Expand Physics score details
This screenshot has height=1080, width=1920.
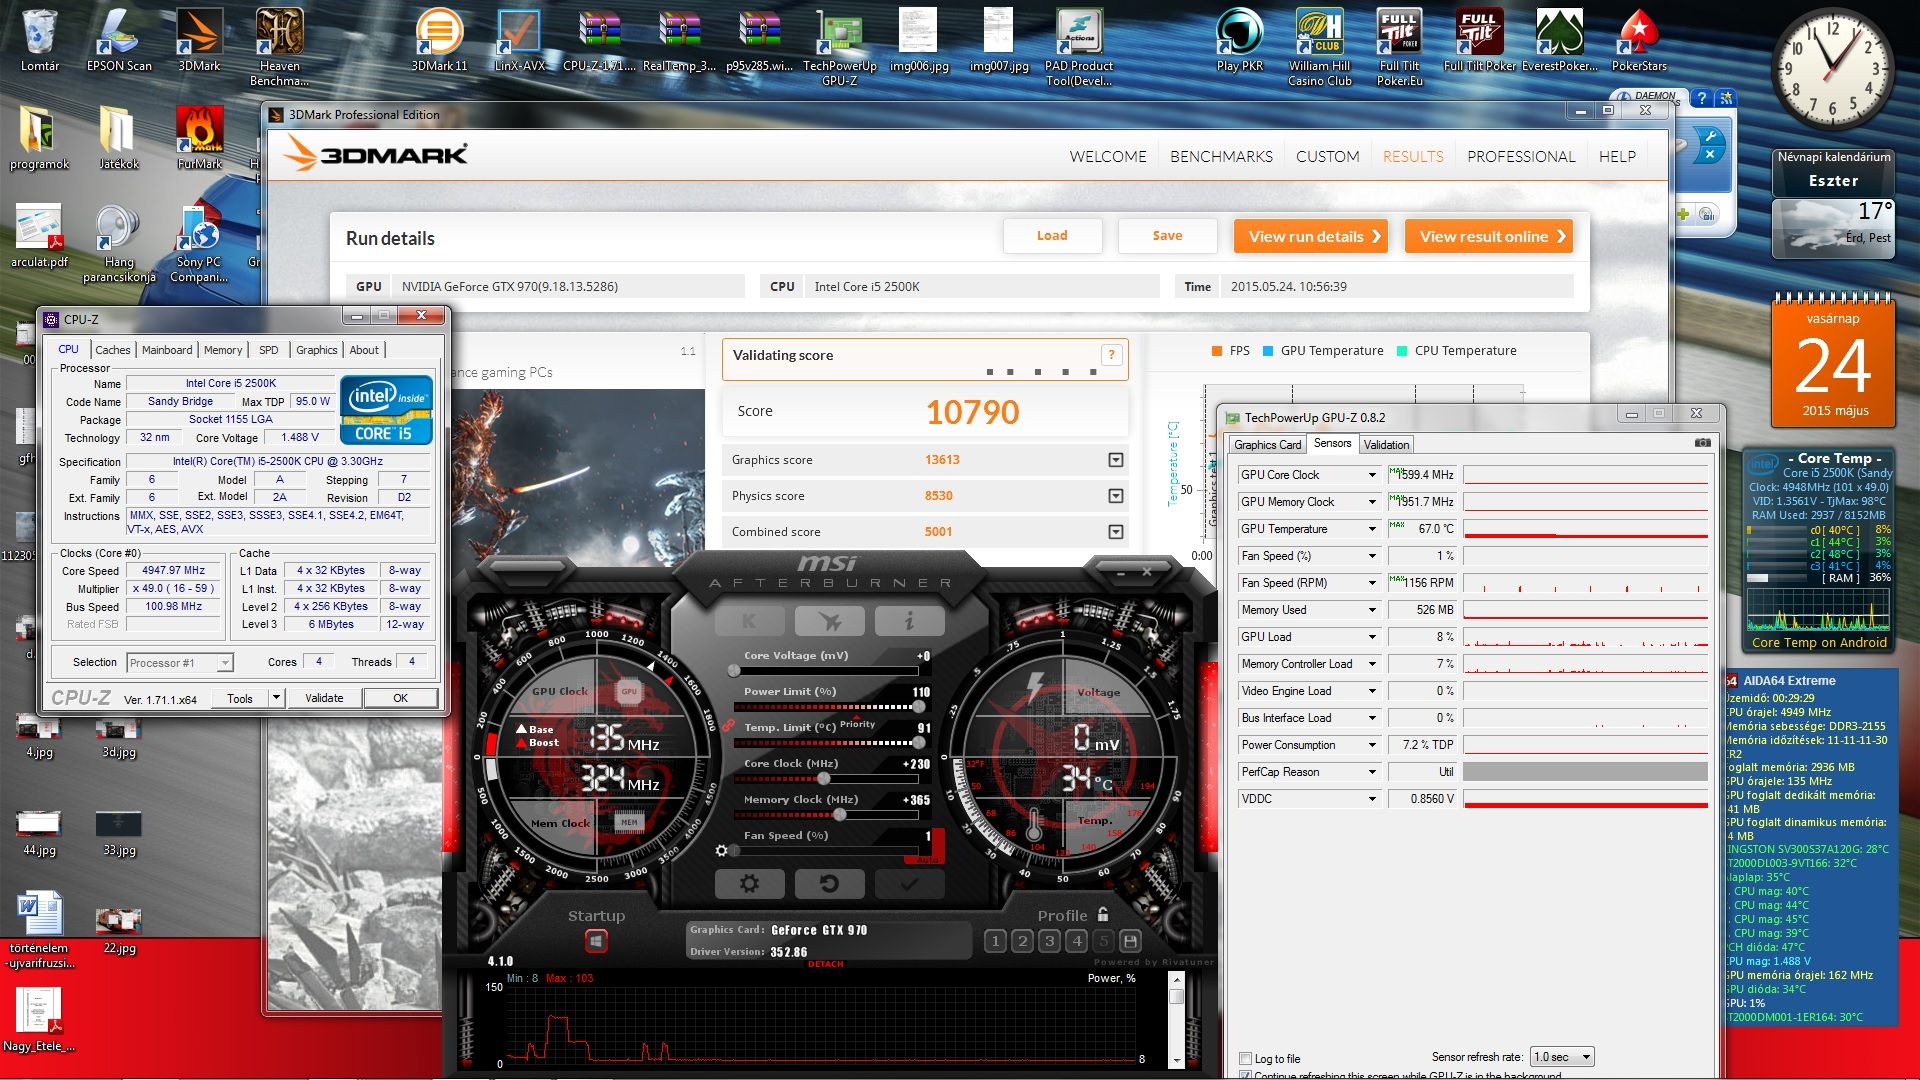(1116, 496)
